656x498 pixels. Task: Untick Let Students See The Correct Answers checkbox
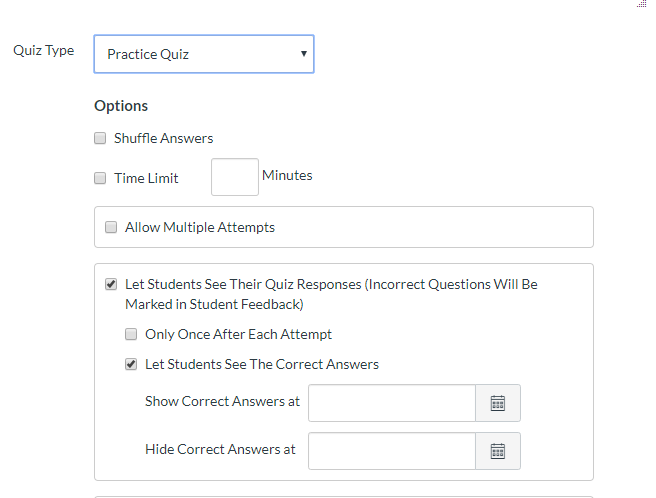(131, 365)
